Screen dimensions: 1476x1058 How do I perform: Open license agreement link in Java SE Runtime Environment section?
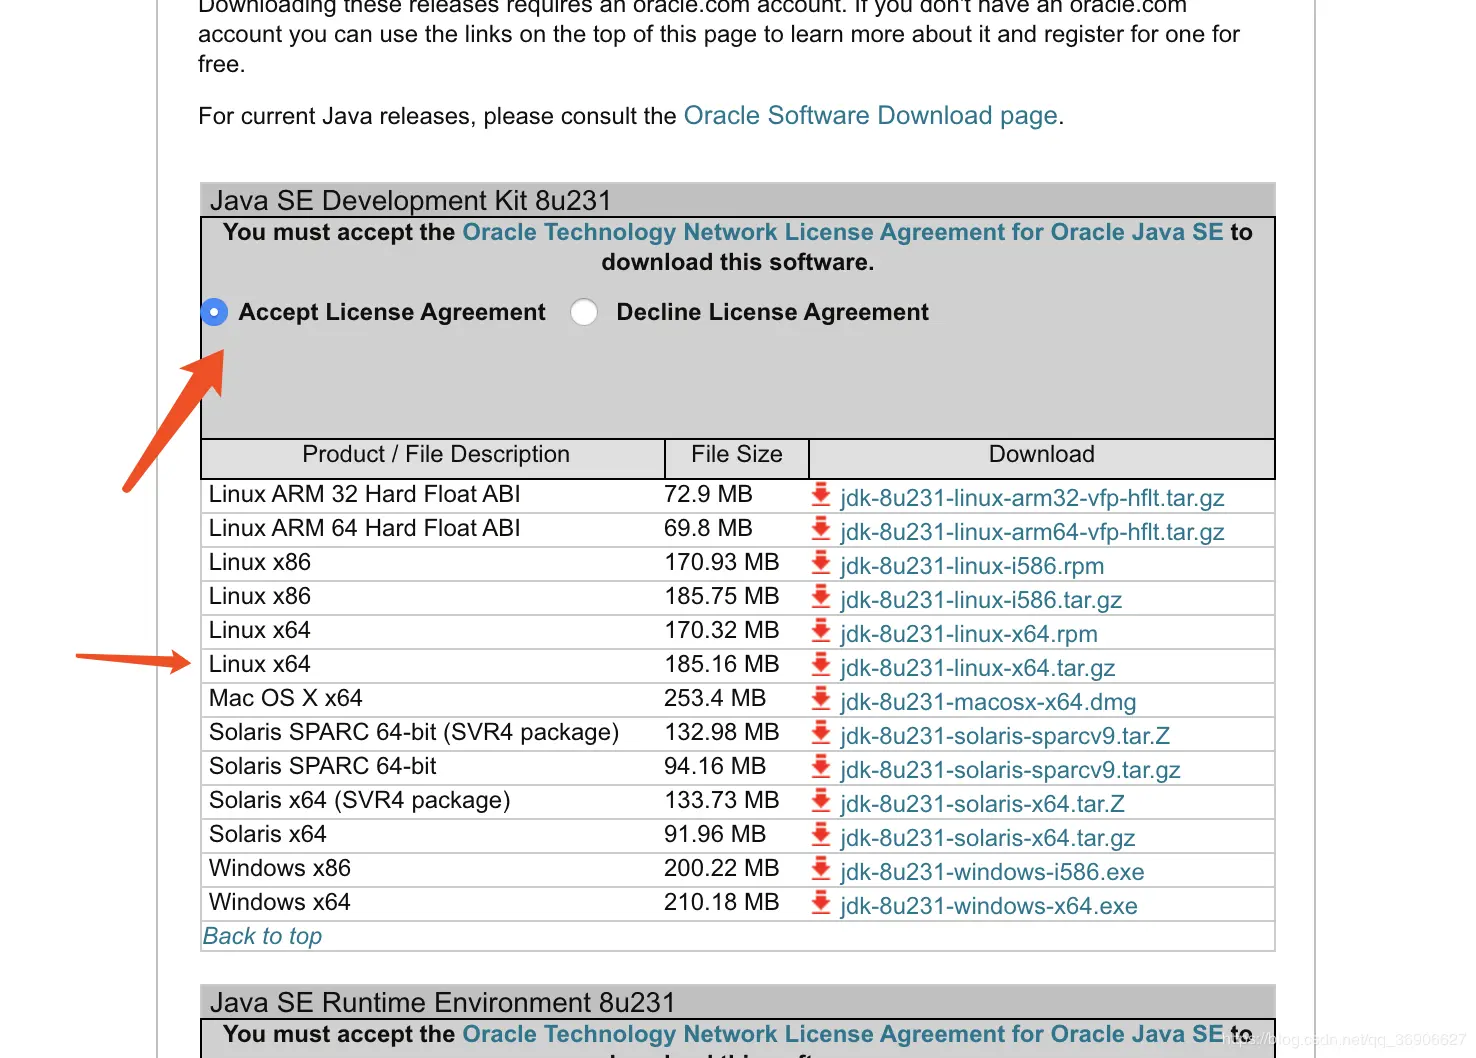[843, 1034]
